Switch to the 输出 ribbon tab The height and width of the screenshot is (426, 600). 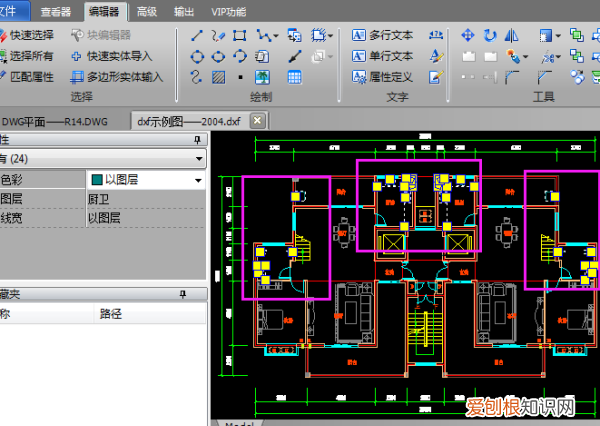click(x=184, y=12)
